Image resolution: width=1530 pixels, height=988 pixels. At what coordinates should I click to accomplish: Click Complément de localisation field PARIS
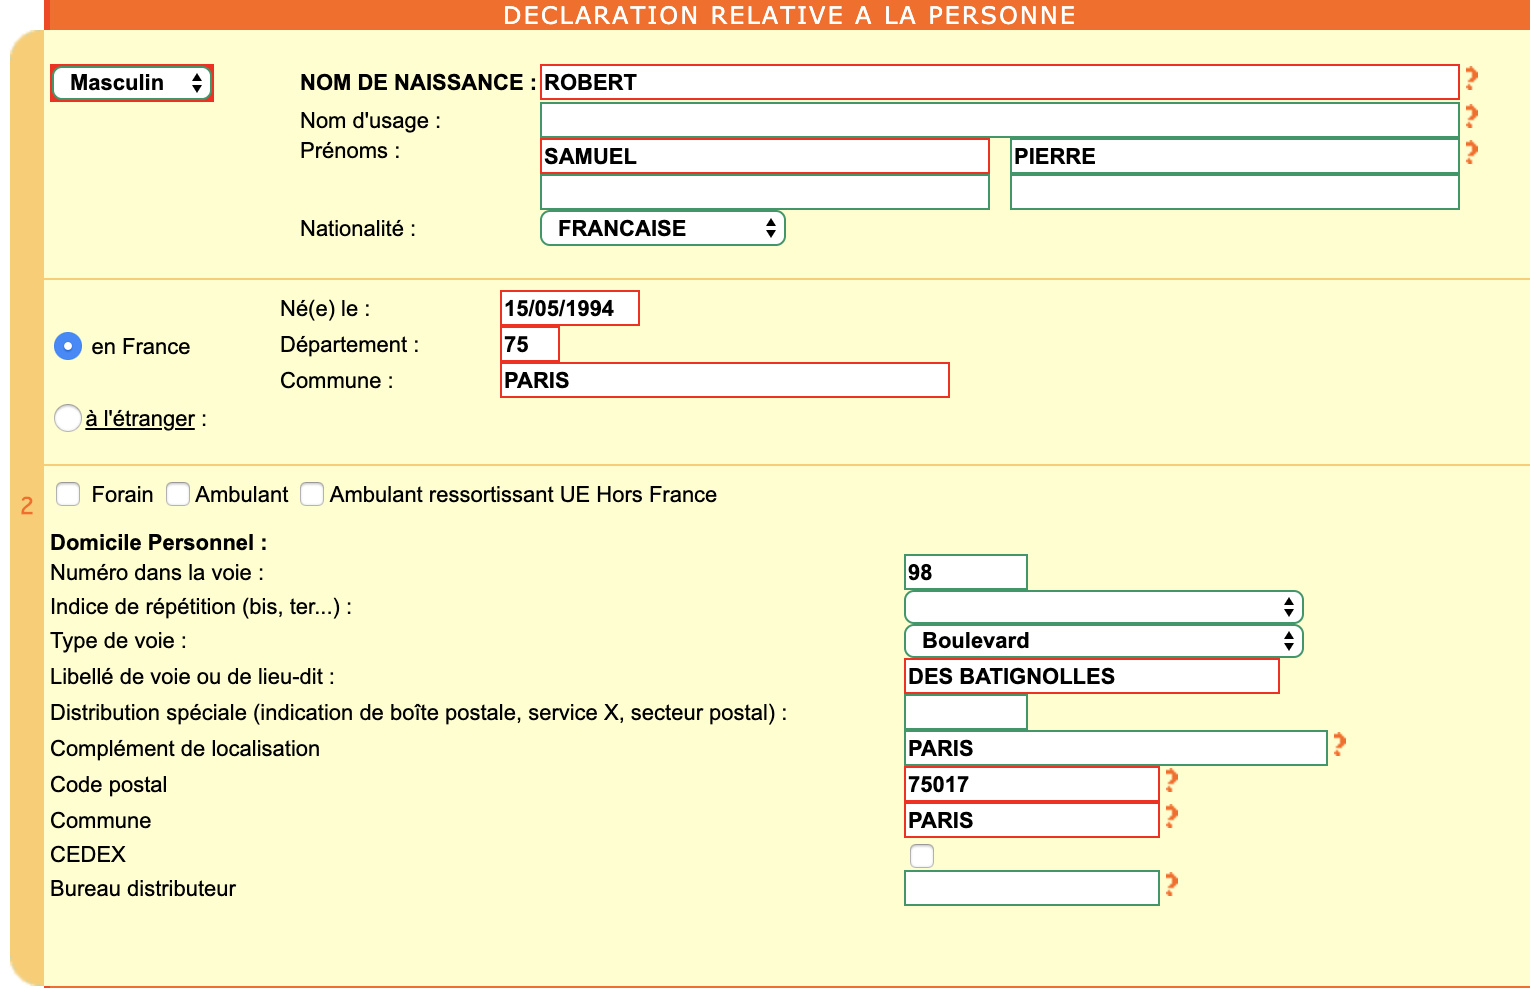[x=1116, y=748]
